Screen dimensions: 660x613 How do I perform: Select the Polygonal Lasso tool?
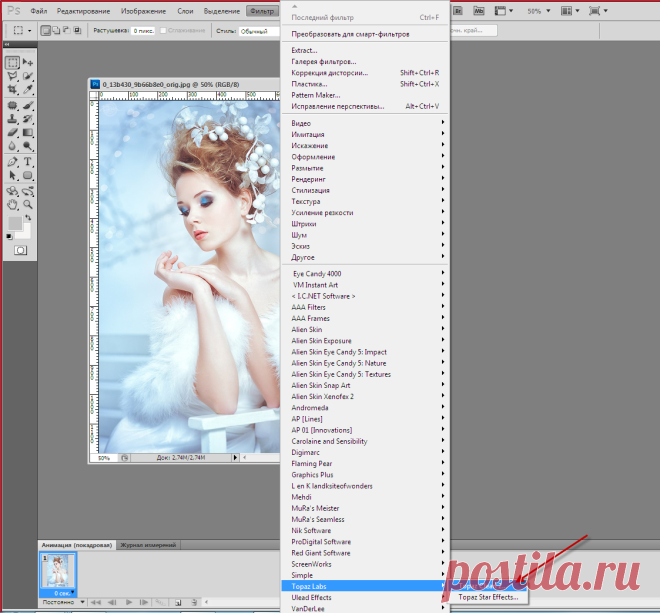point(12,76)
